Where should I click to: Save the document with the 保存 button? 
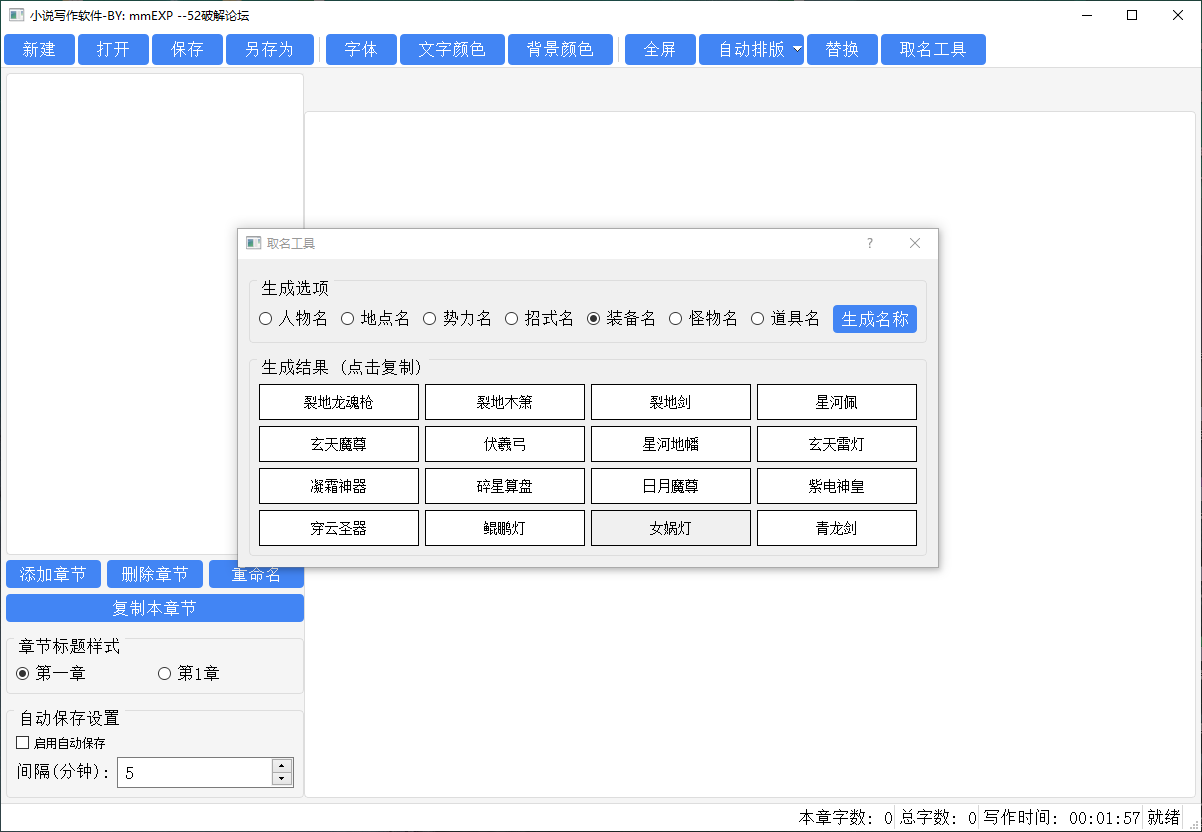point(186,49)
